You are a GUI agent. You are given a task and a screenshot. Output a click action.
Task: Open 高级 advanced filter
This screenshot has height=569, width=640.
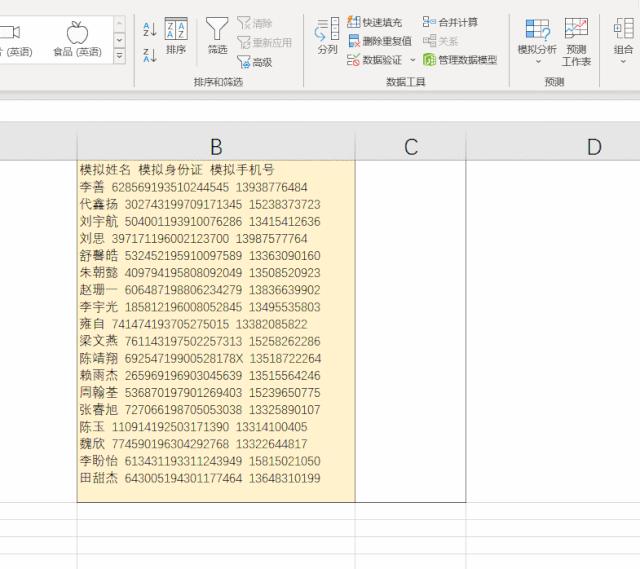255,62
